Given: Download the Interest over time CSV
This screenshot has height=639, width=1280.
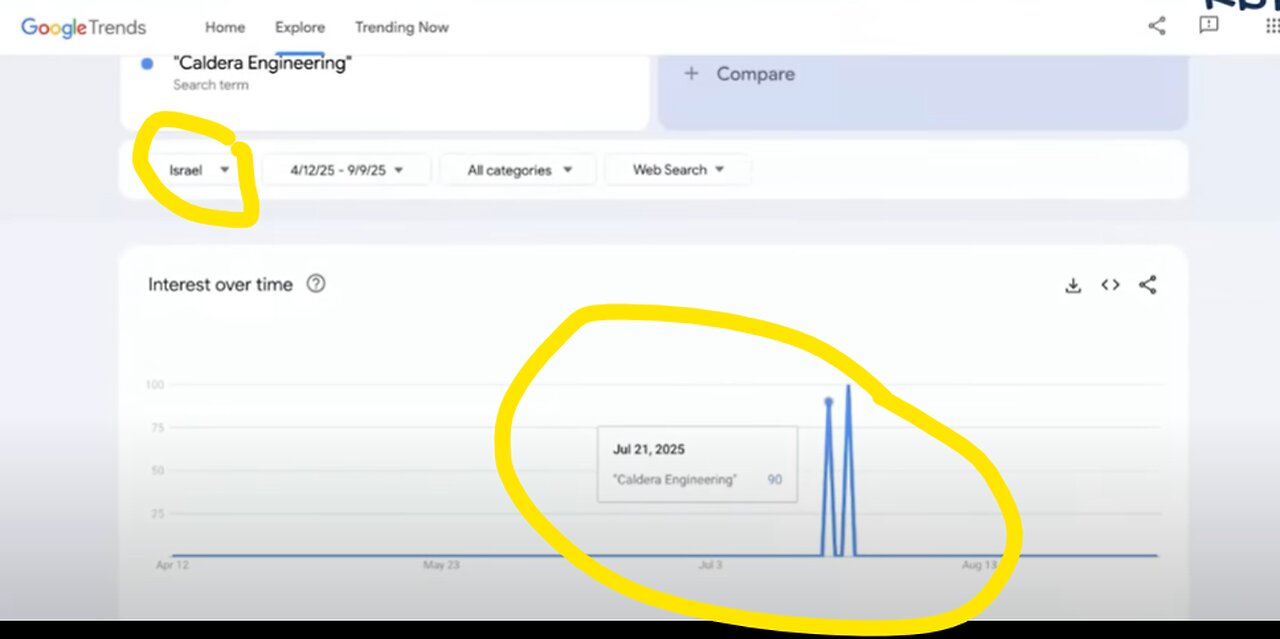Looking at the screenshot, I should tap(1073, 285).
